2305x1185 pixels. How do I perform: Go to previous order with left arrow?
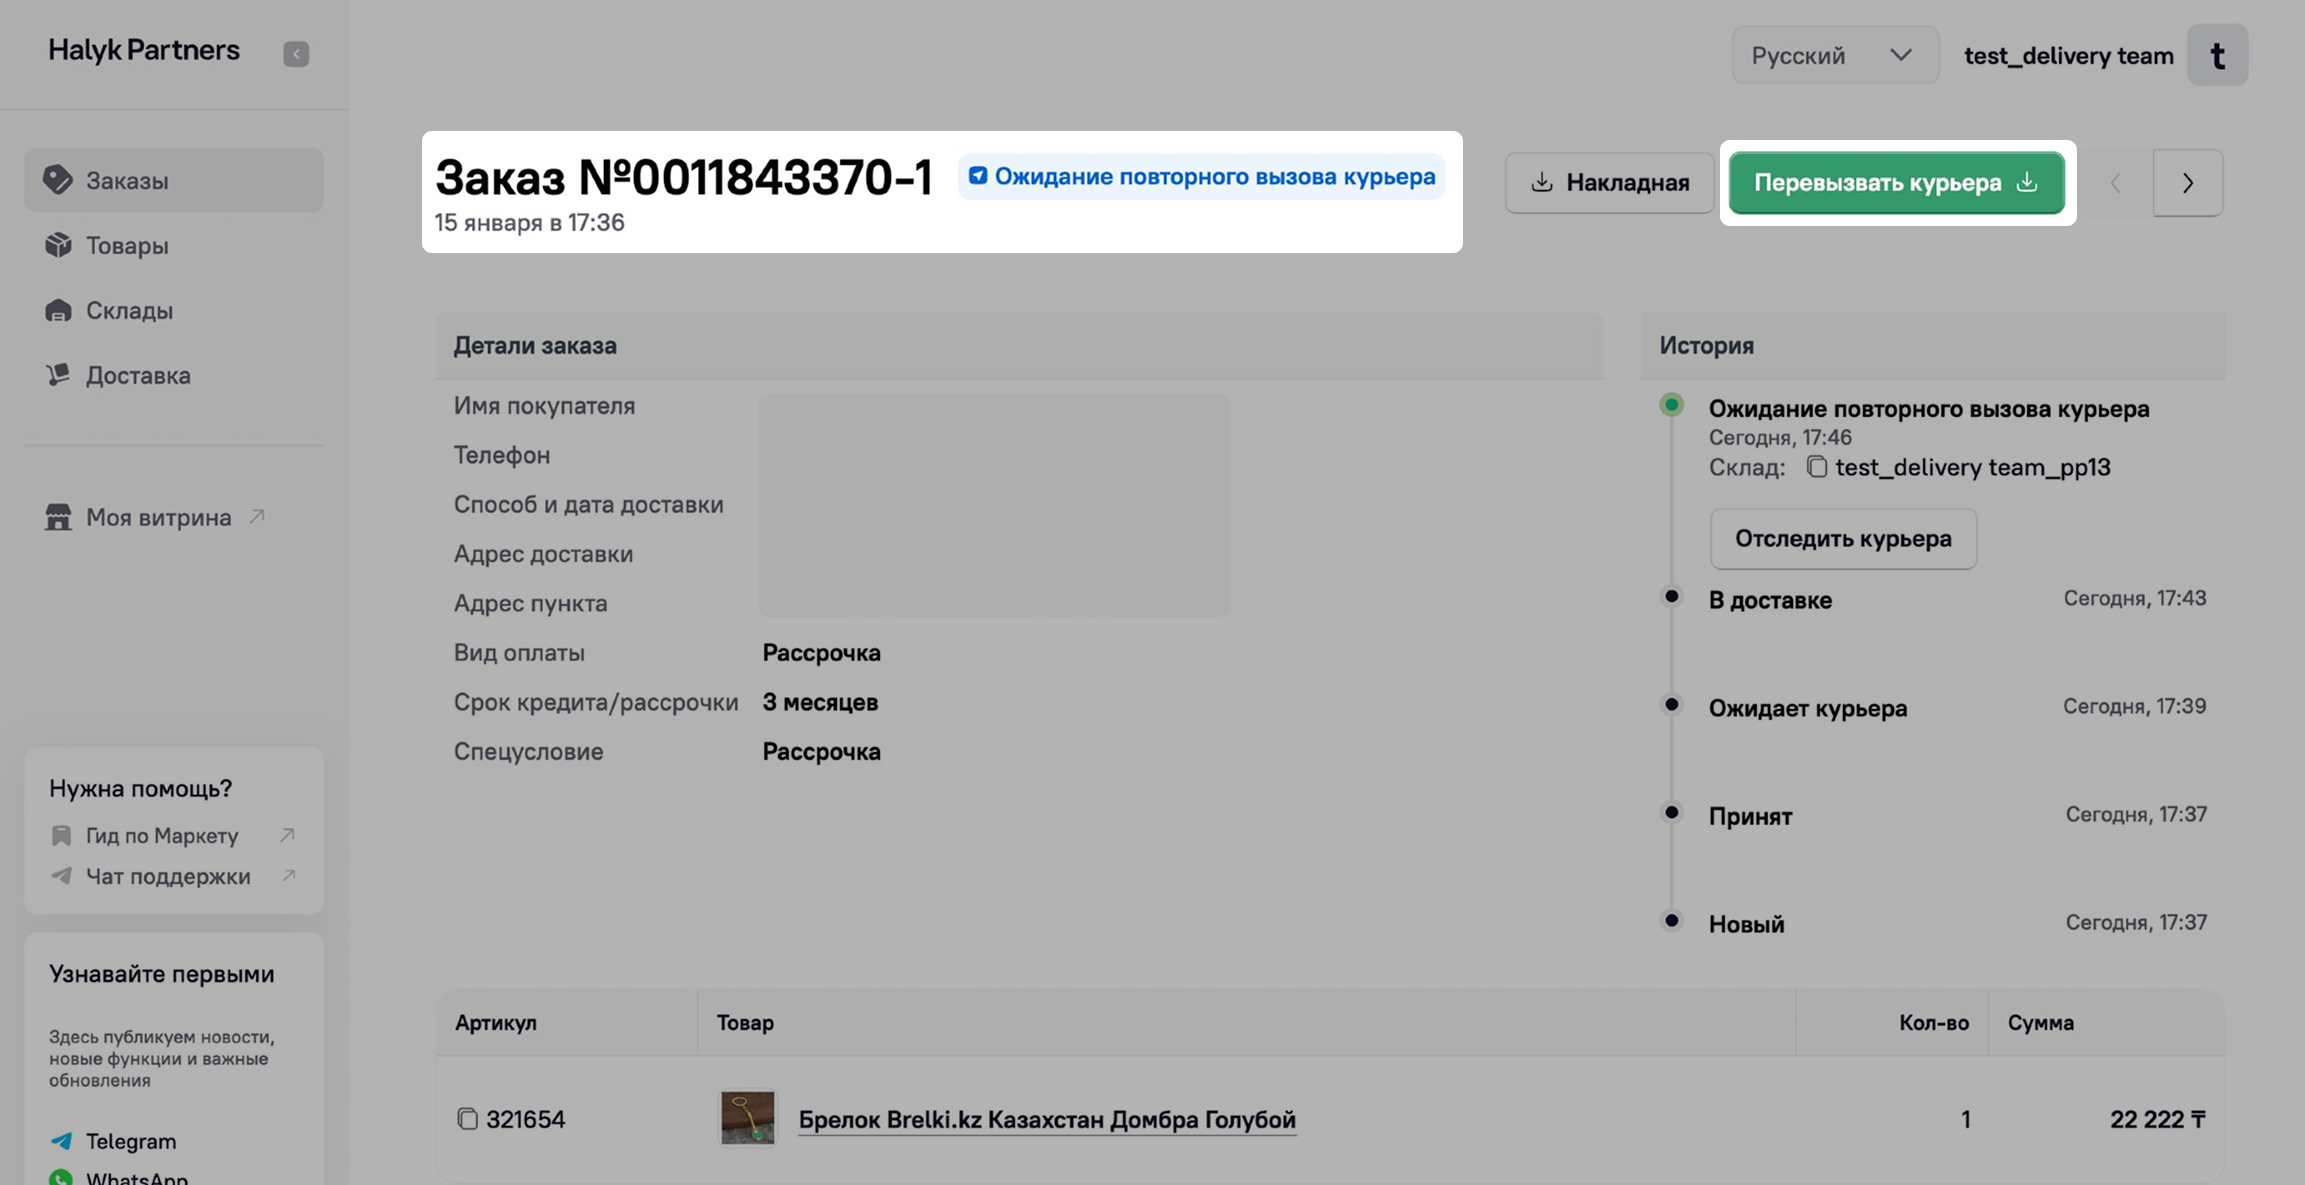2115,183
